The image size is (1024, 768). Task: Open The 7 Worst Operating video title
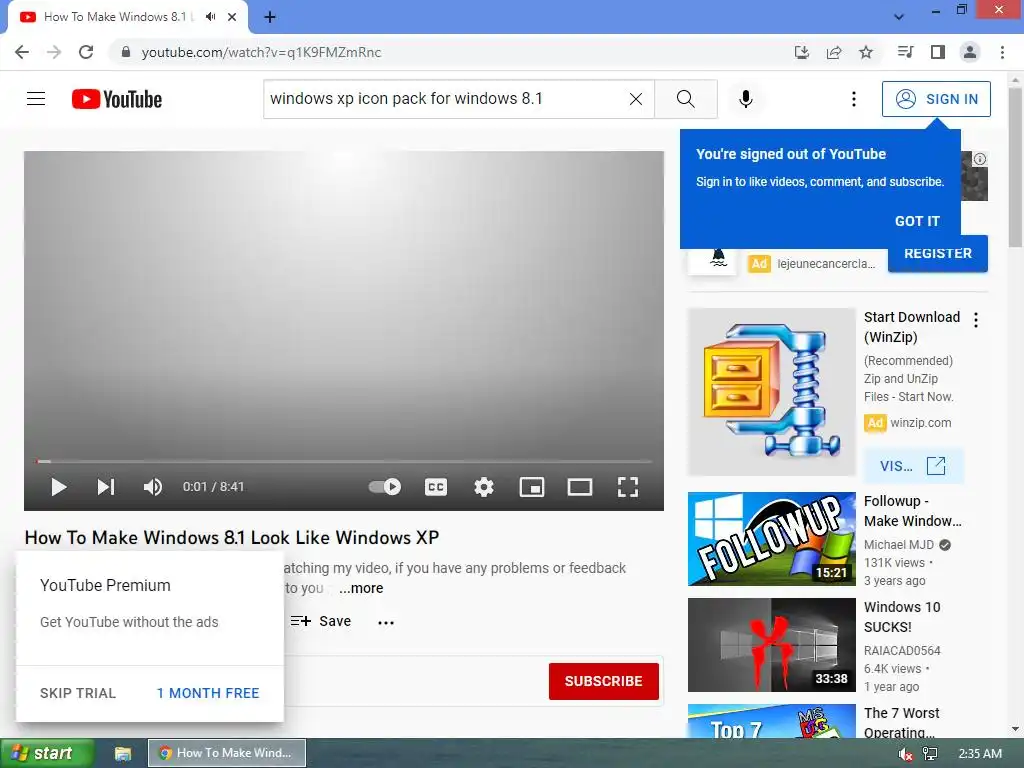click(x=902, y=722)
